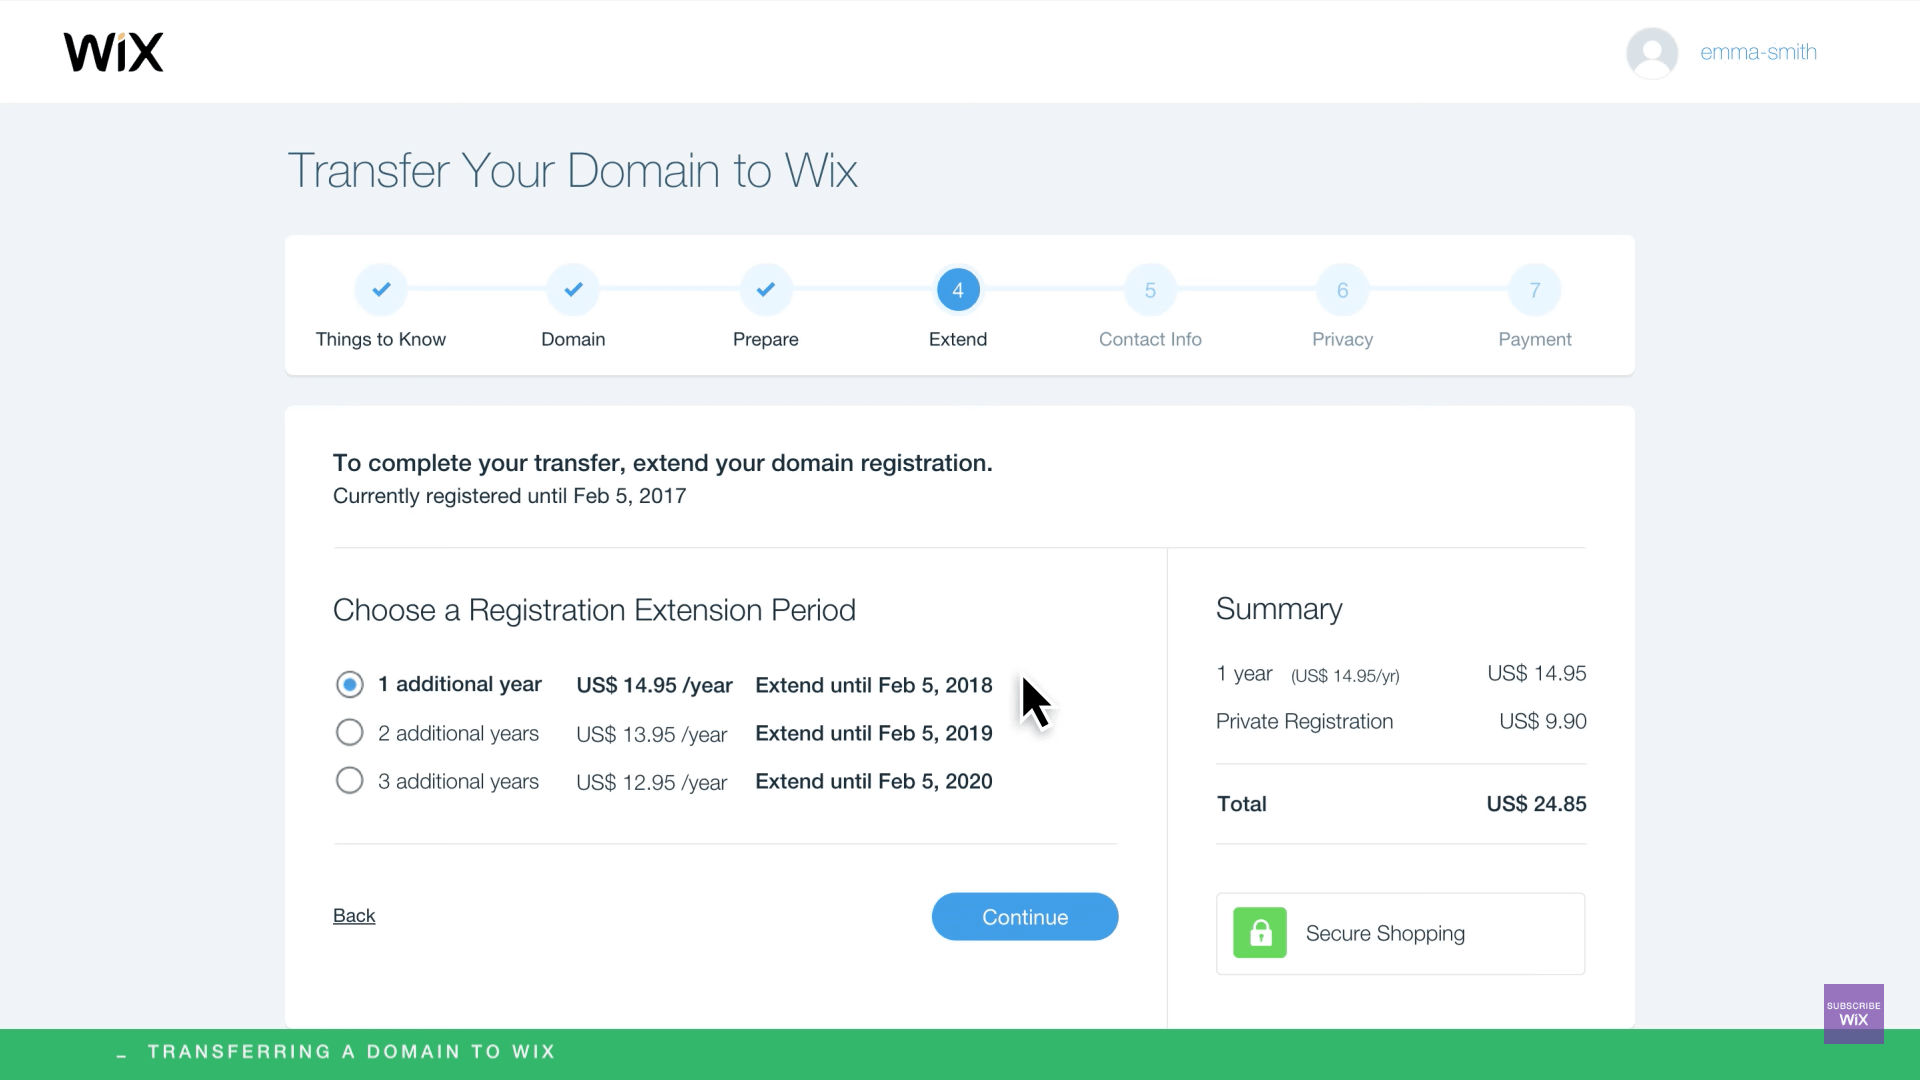This screenshot has width=1920, height=1080.
Task: Click the US$ 12.95 /year price
Action: 651,782
